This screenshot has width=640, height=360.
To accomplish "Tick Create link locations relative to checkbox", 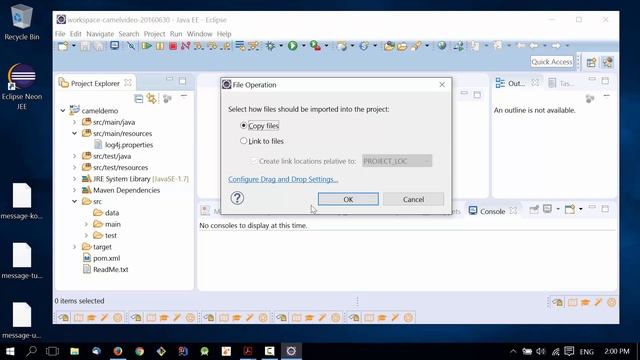I will [254, 161].
